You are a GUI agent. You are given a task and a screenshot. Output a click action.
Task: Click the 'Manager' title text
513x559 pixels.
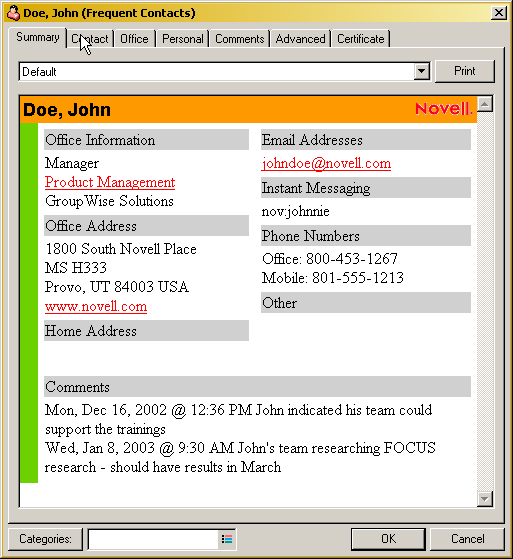72,163
